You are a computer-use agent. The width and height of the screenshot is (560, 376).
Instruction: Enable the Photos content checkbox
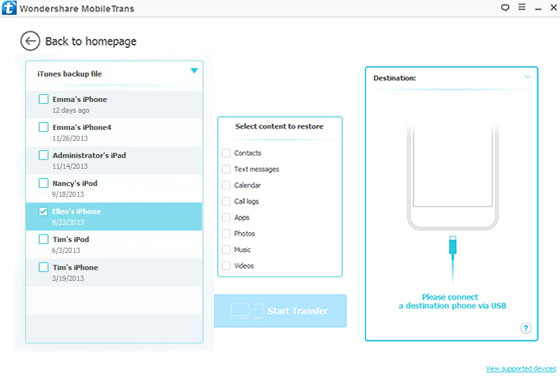click(x=226, y=233)
